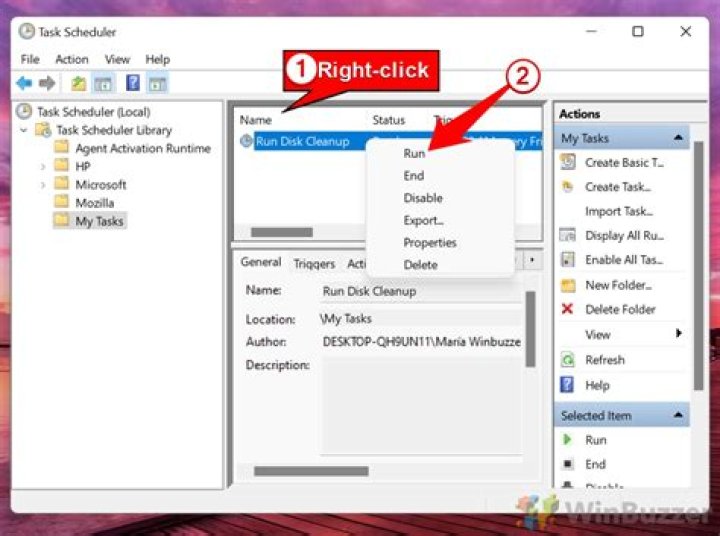The width and height of the screenshot is (720, 536).
Task: Click Delete Folder action text
Action: click(x=620, y=309)
